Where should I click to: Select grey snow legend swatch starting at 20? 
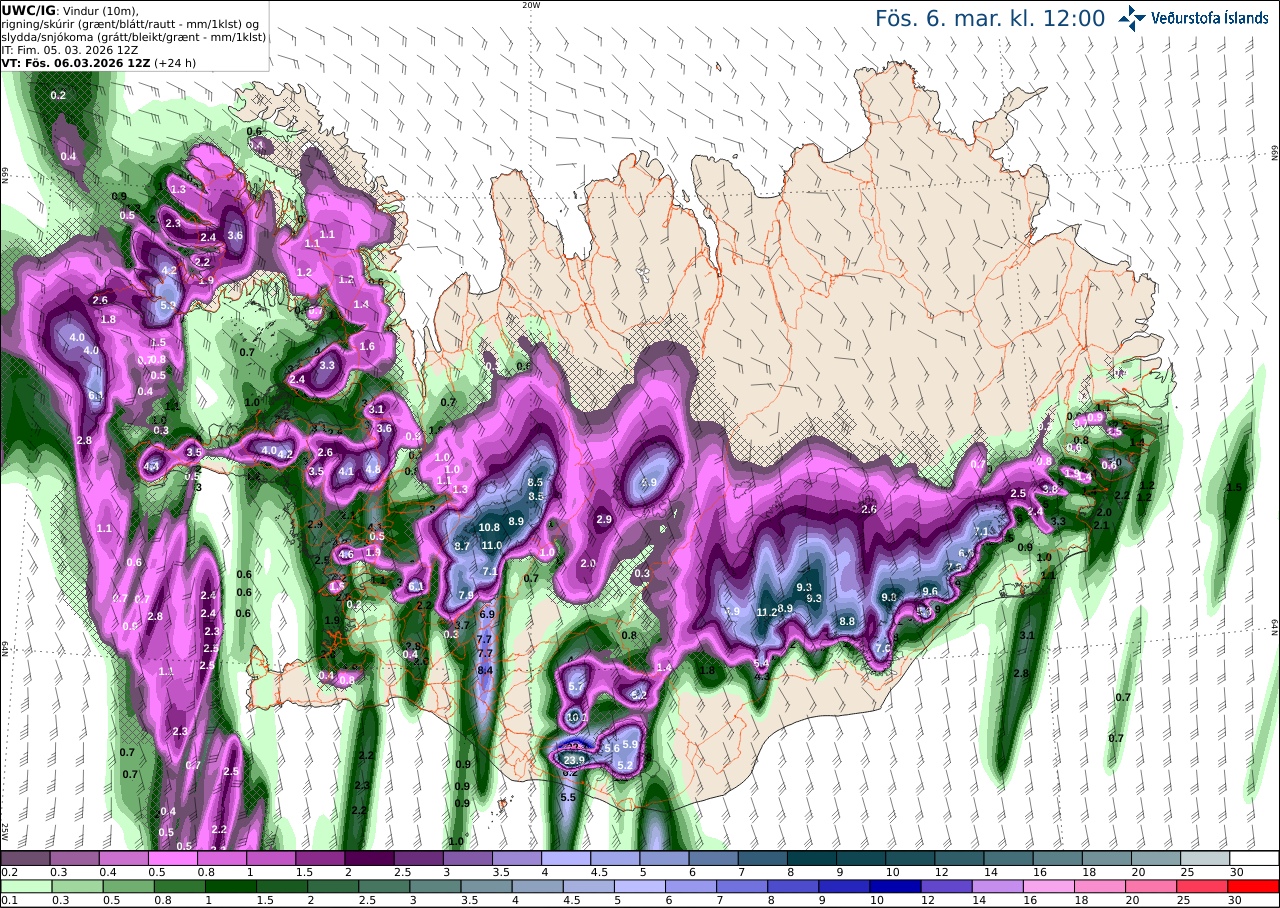1156,857
